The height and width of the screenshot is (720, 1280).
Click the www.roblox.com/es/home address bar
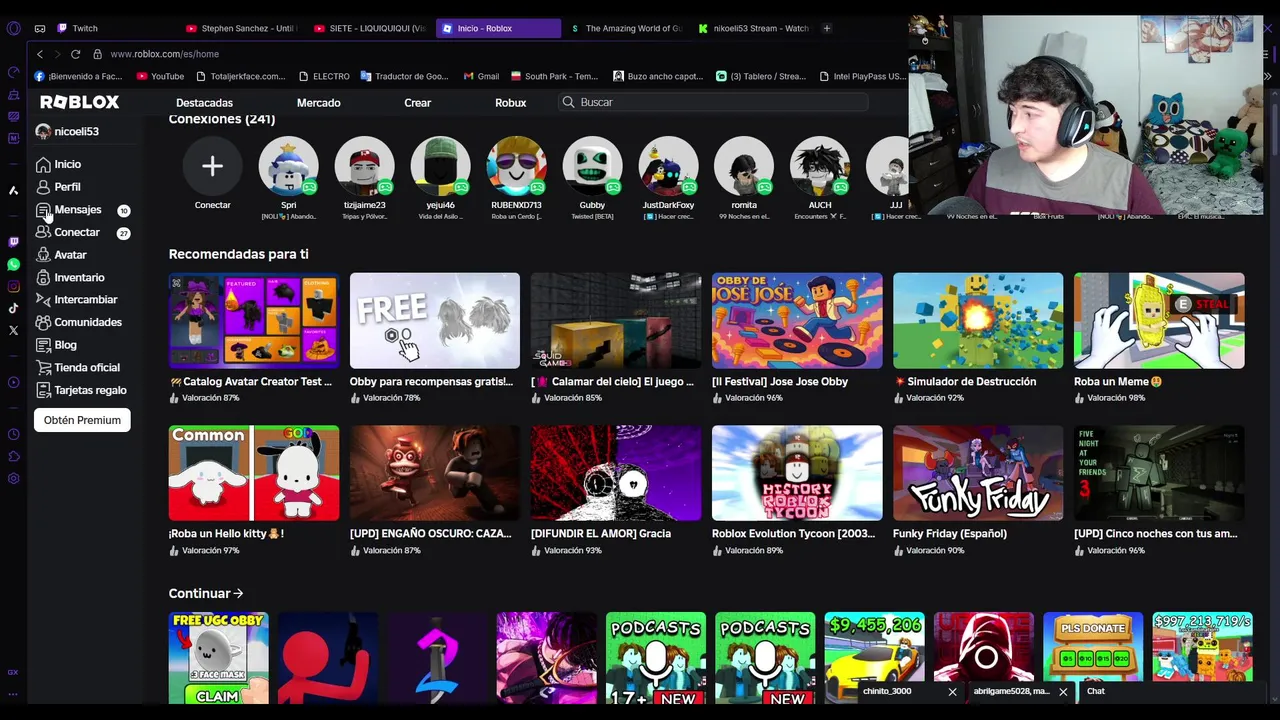point(165,54)
